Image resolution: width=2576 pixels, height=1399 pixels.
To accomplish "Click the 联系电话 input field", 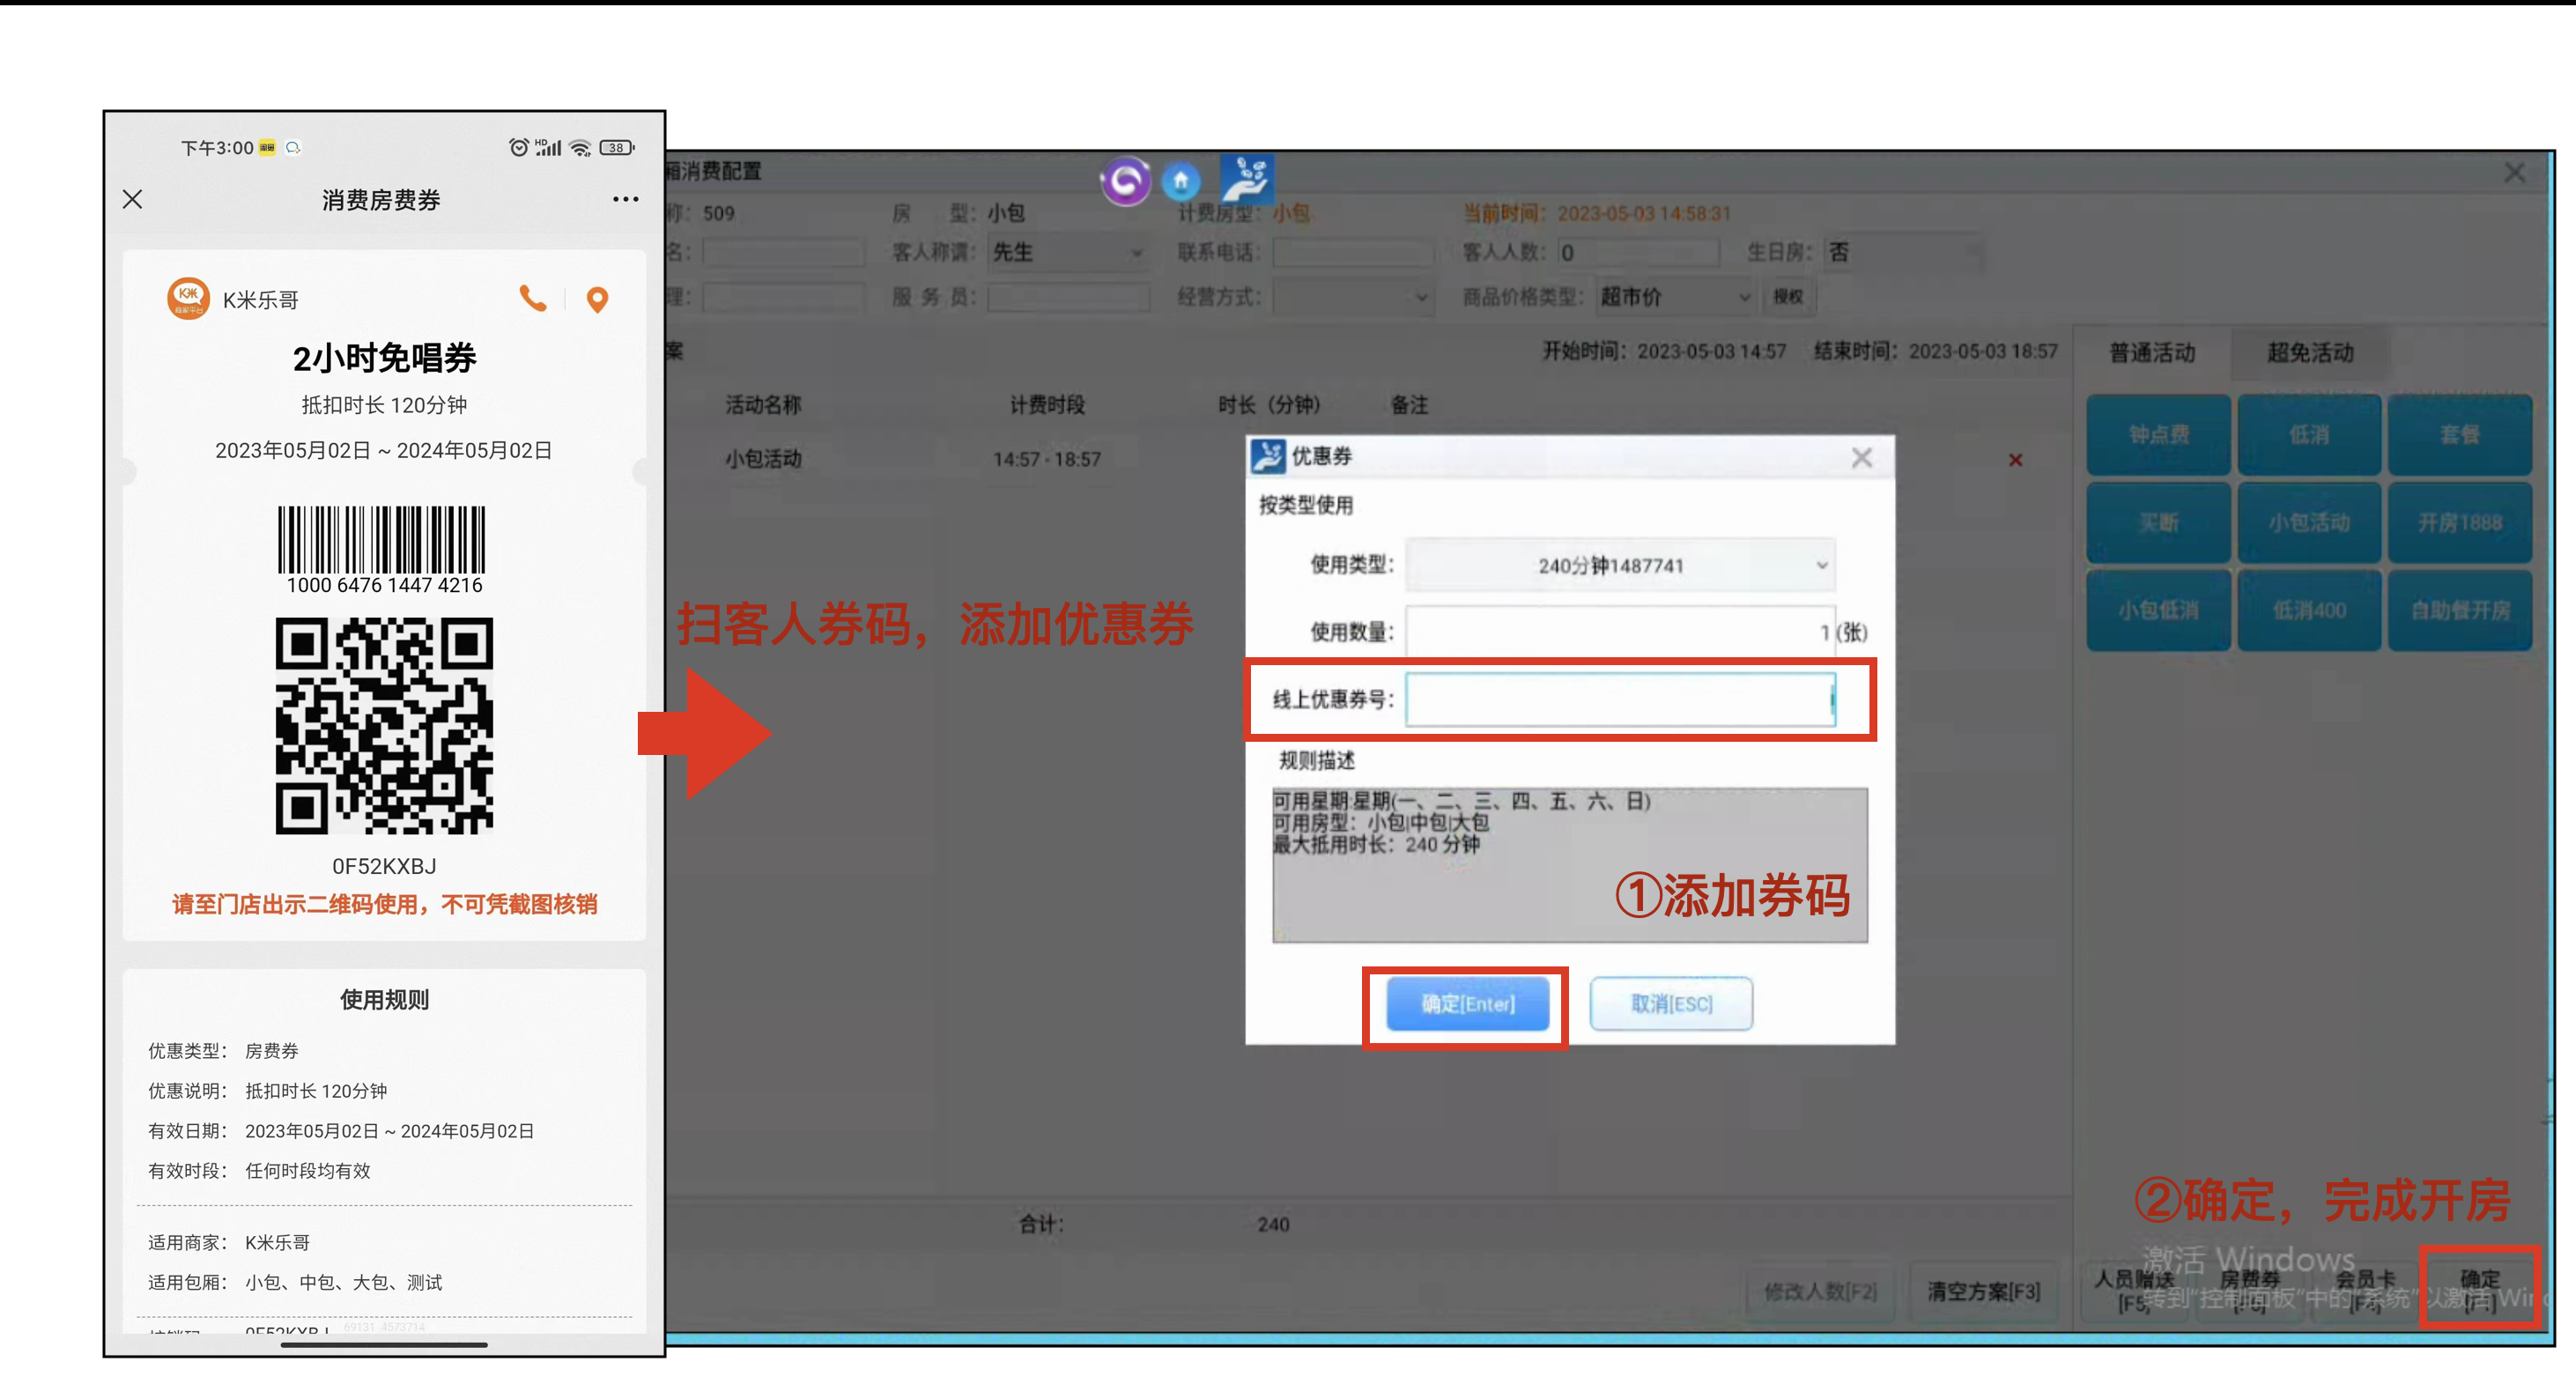I will point(1352,252).
